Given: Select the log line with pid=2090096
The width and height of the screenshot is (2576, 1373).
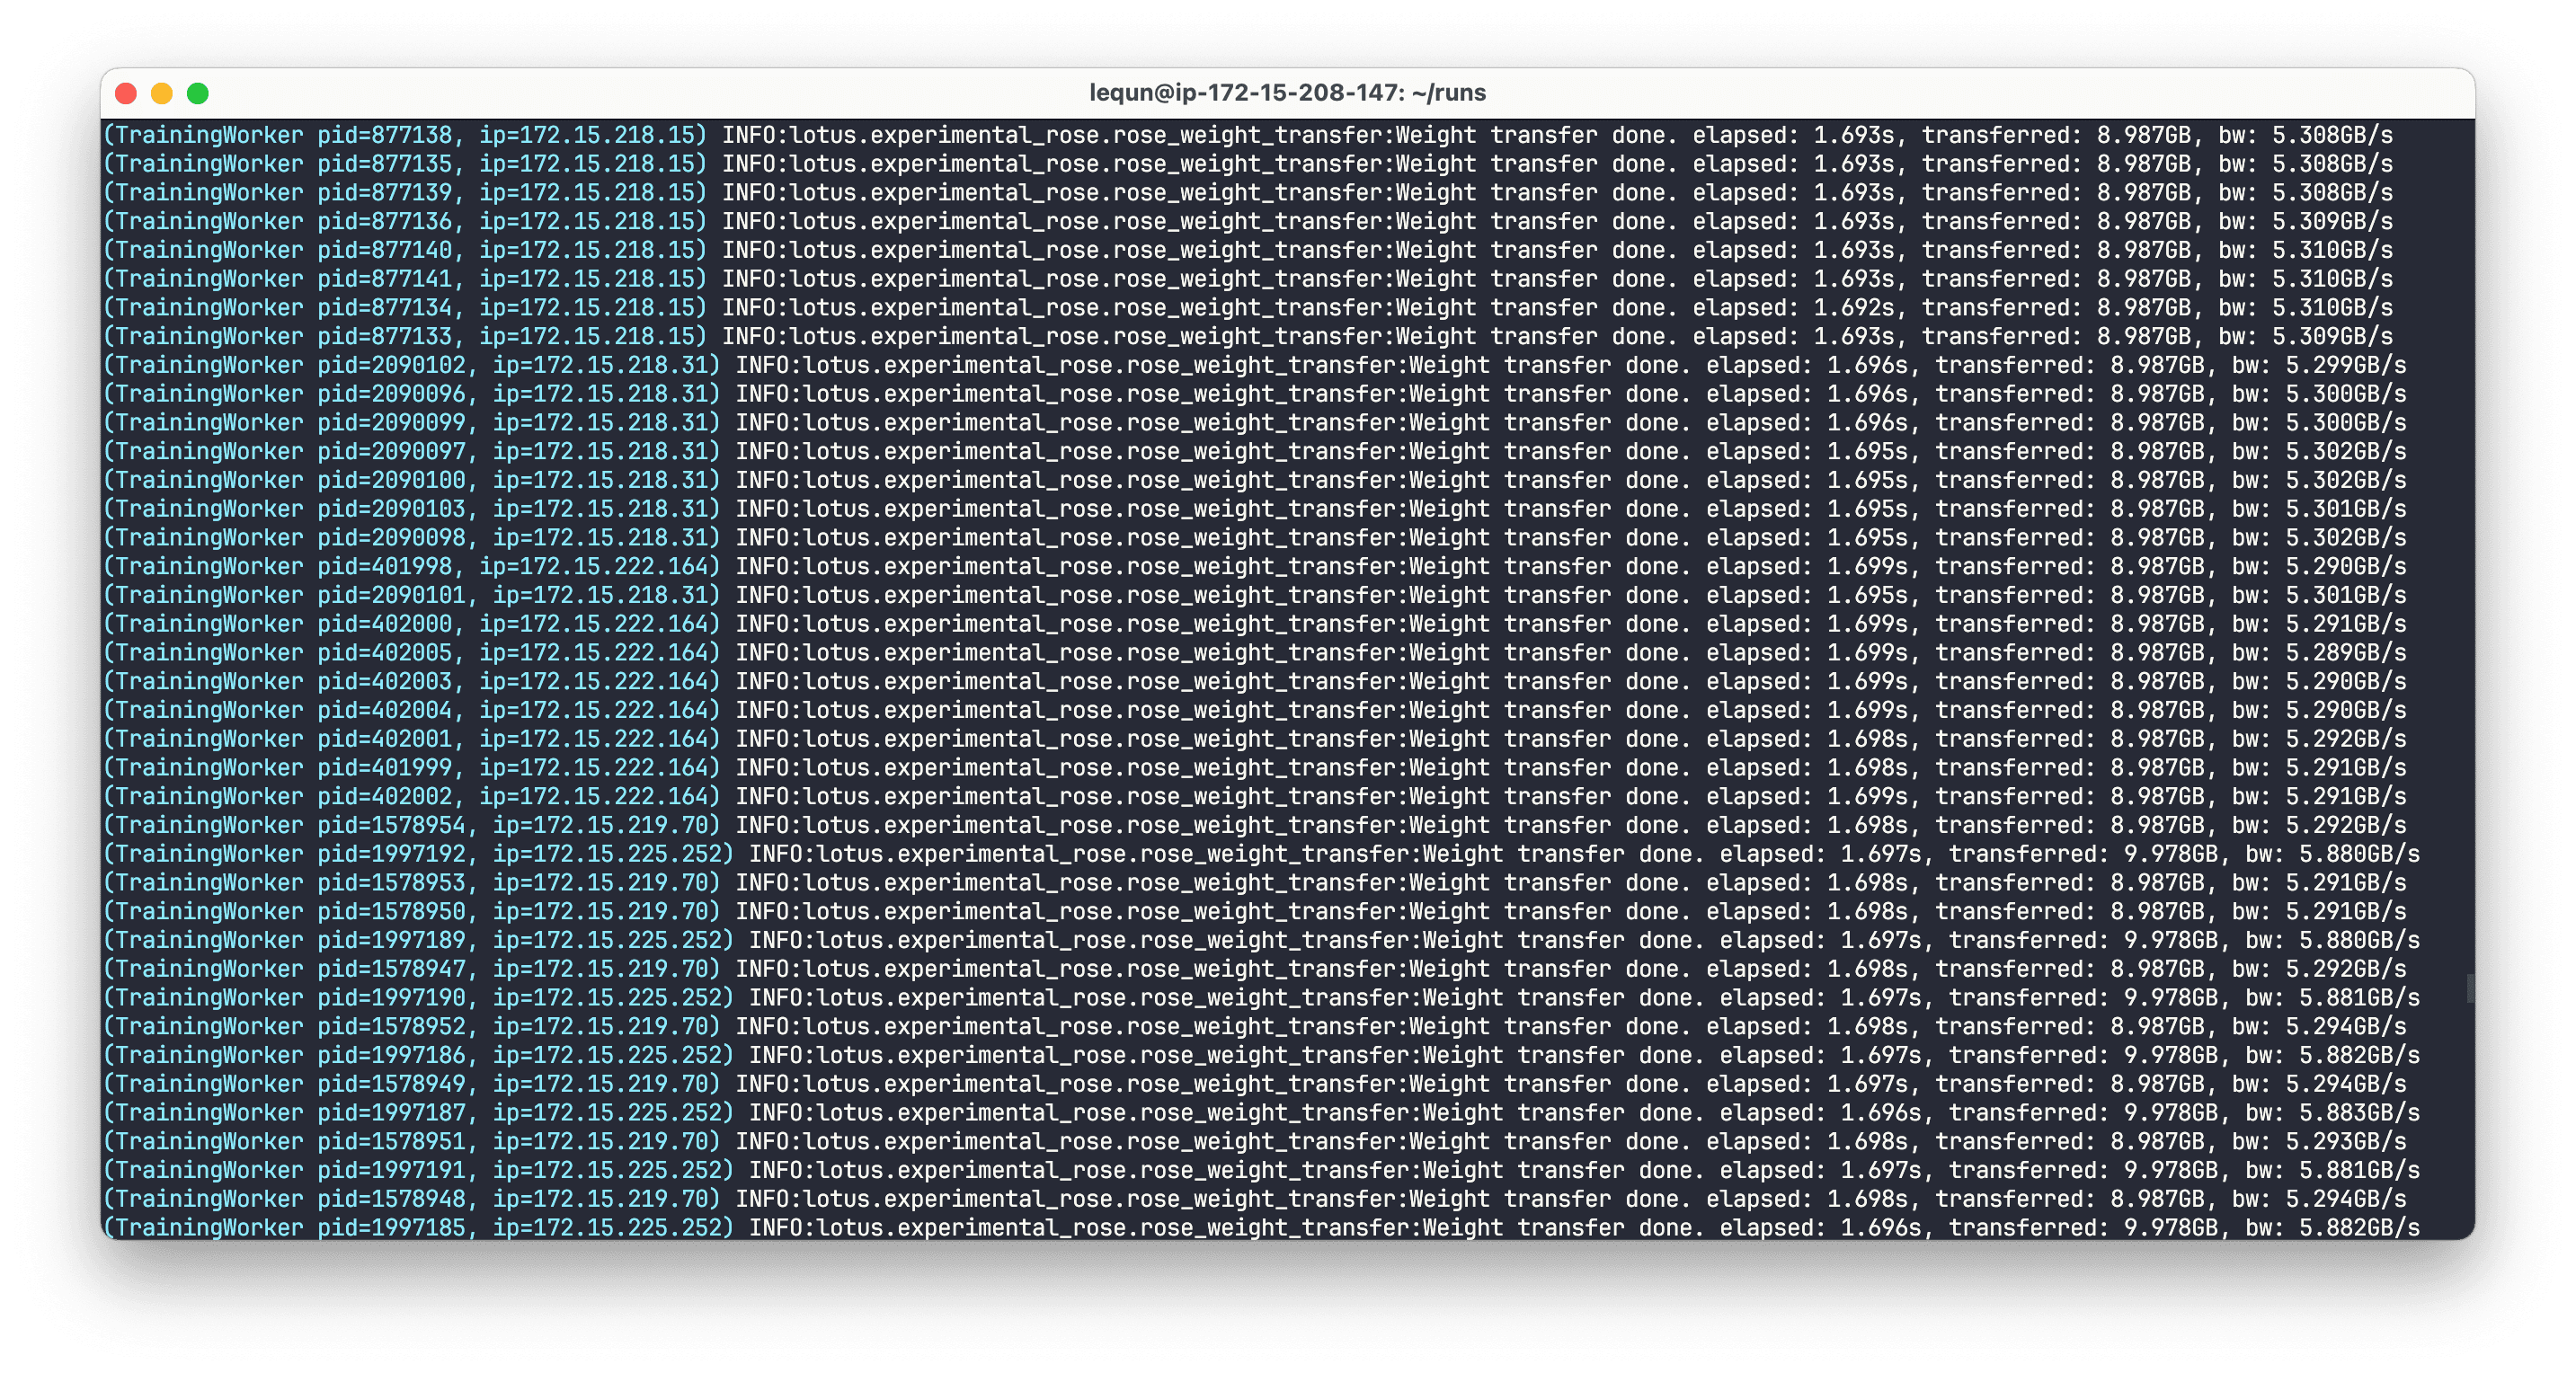Looking at the screenshot, I should (1255, 394).
